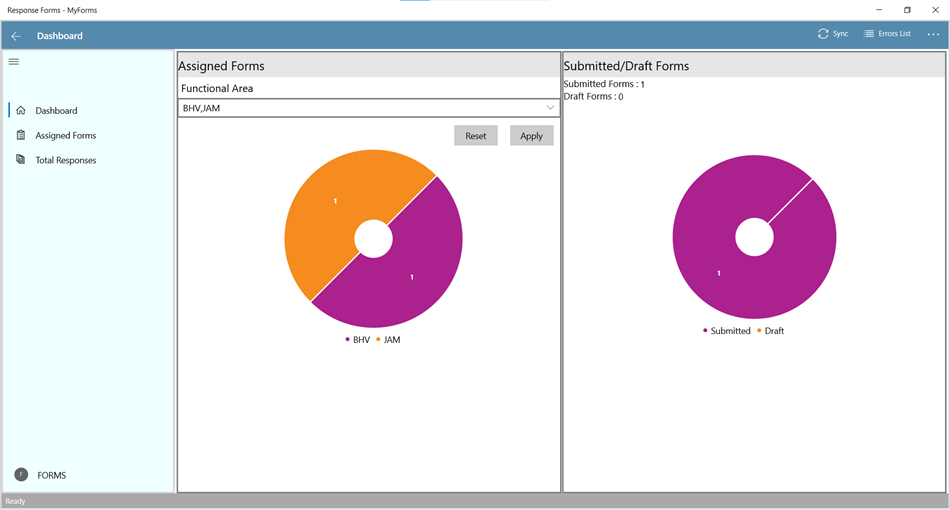Click the purple BHV chart segment
The height and width of the screenshot is (510, 950).
412,277
